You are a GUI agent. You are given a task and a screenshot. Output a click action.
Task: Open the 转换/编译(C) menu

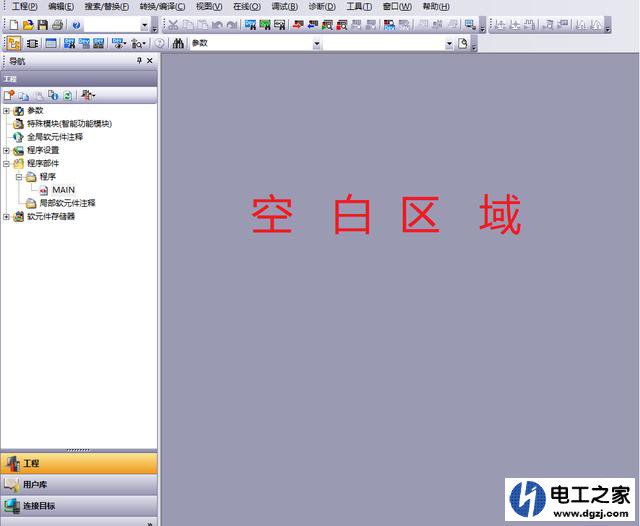(162, 6)
